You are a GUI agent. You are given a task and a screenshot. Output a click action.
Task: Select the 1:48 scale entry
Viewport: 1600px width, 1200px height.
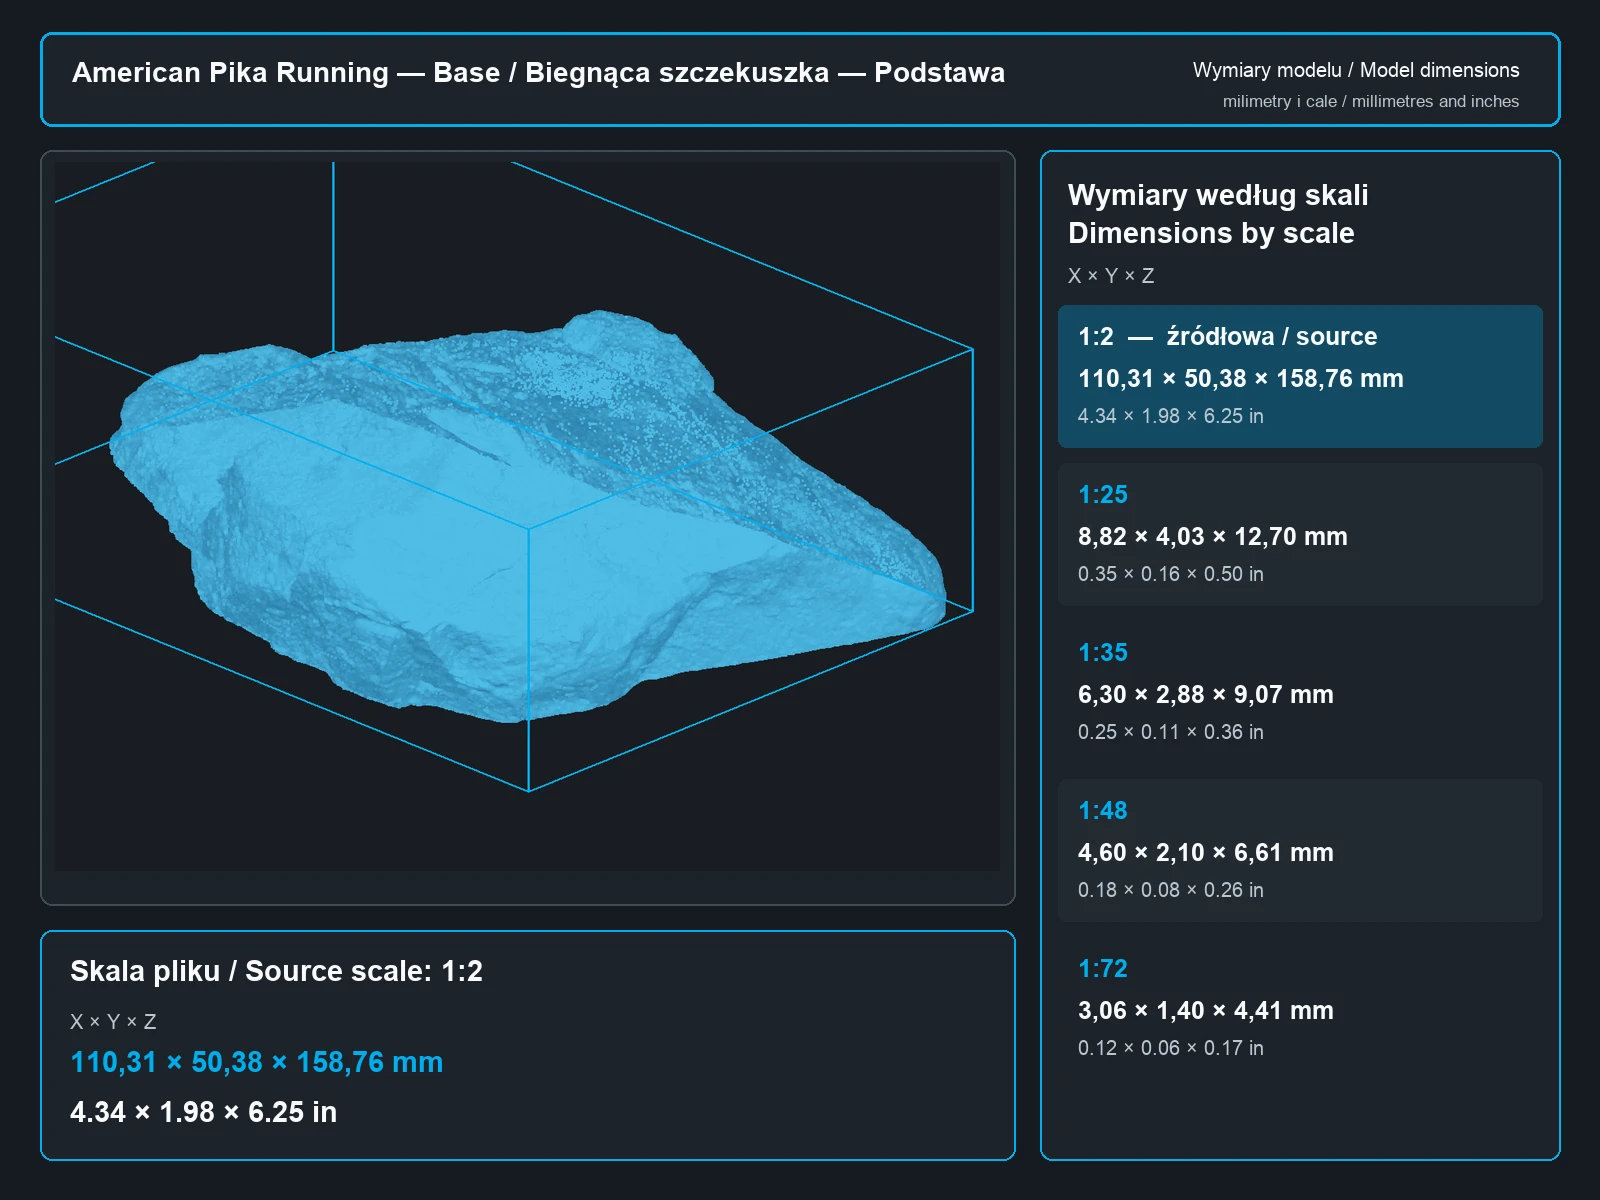point(1300,850)
